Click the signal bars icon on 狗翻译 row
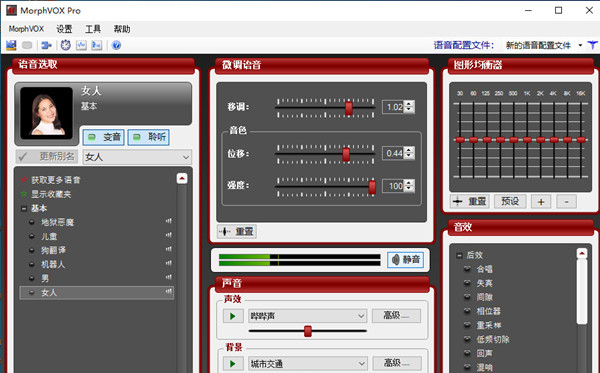The height and width of the screenshot is (373, 600). coord(168,249)
